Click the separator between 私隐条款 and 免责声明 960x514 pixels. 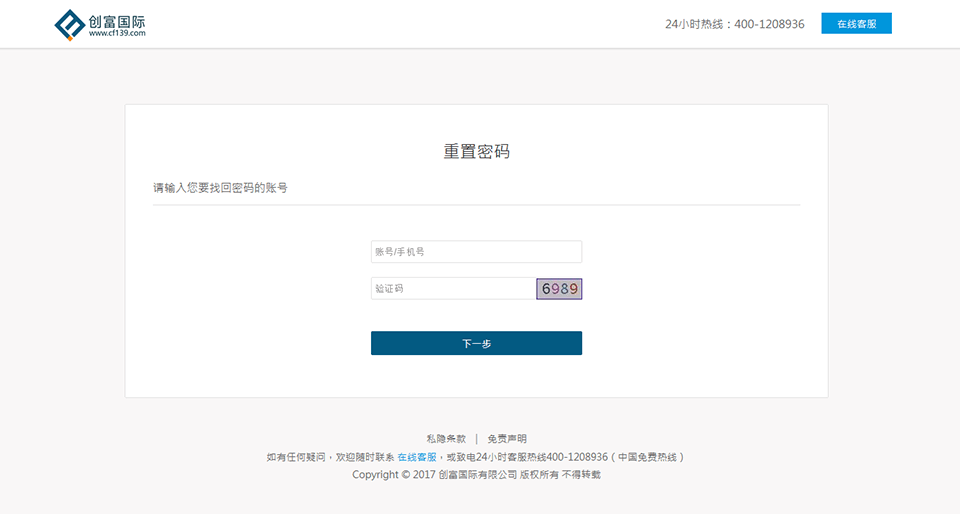click(x=476, y=439)
